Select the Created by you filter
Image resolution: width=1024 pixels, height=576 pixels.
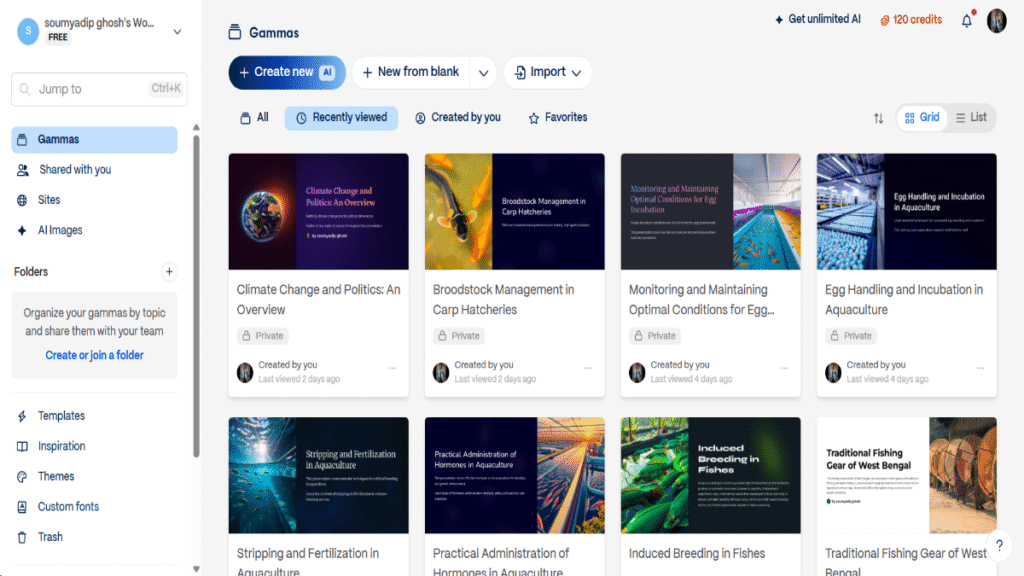[458, 118]
